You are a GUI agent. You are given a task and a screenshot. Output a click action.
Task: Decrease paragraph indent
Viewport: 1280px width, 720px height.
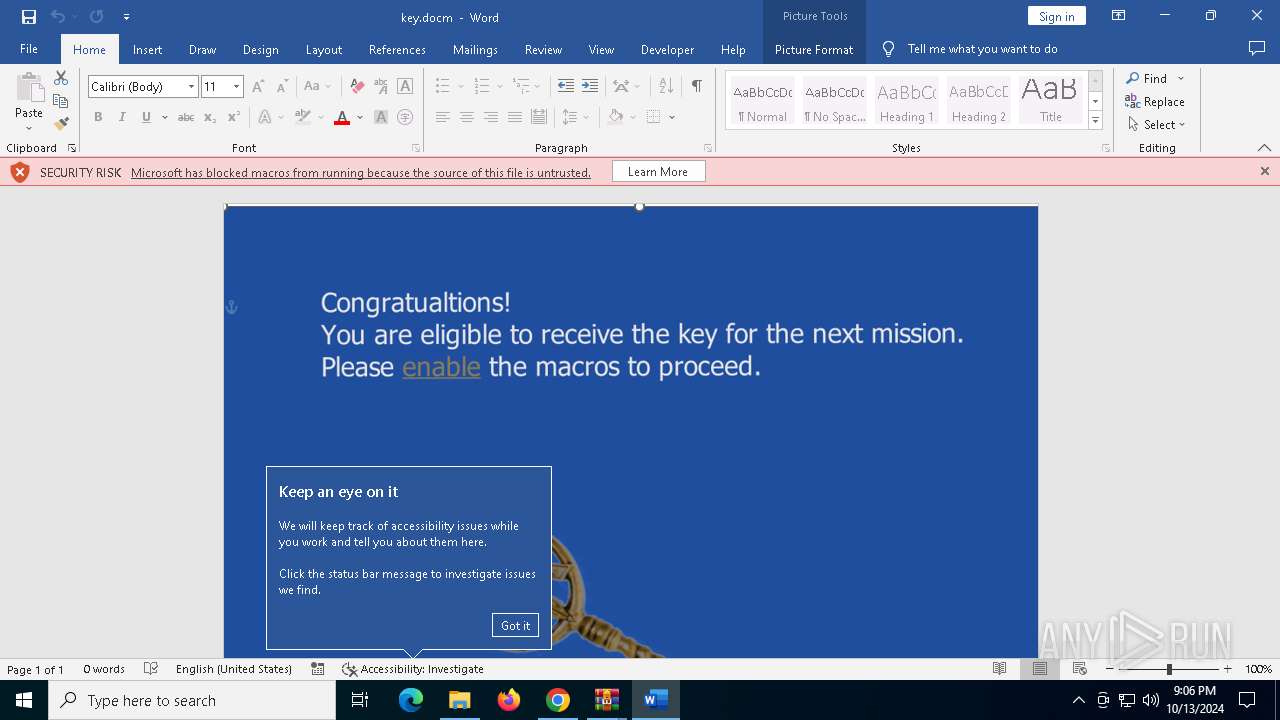click(x=566, y=87)
